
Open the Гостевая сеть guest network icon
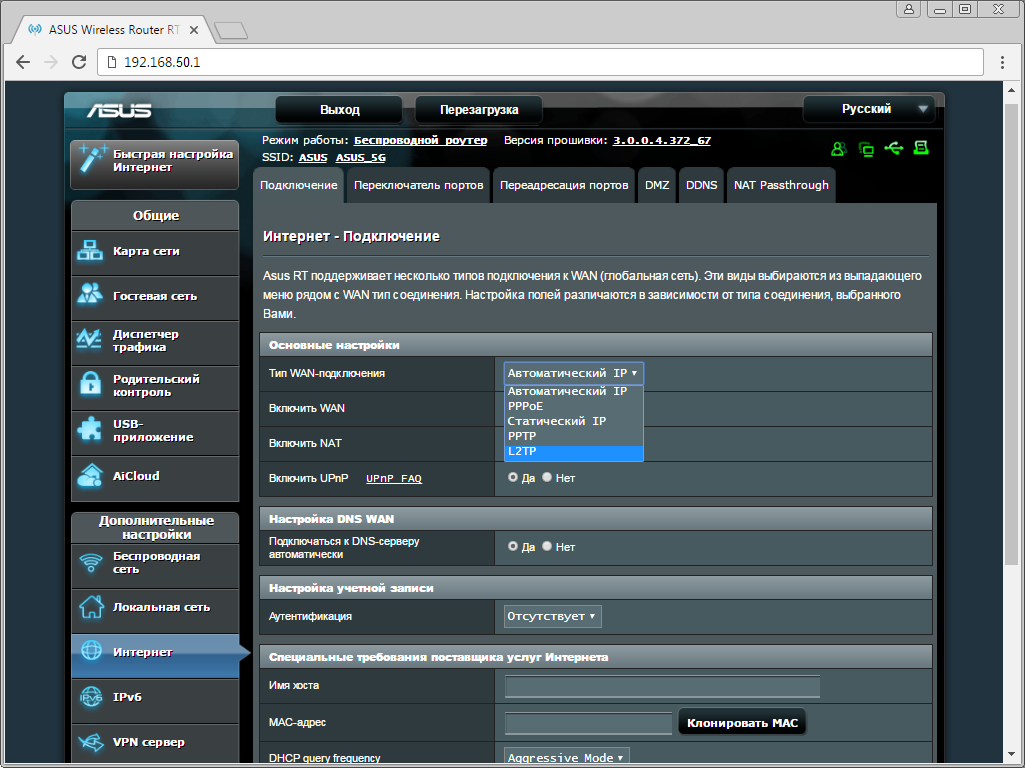90,294
